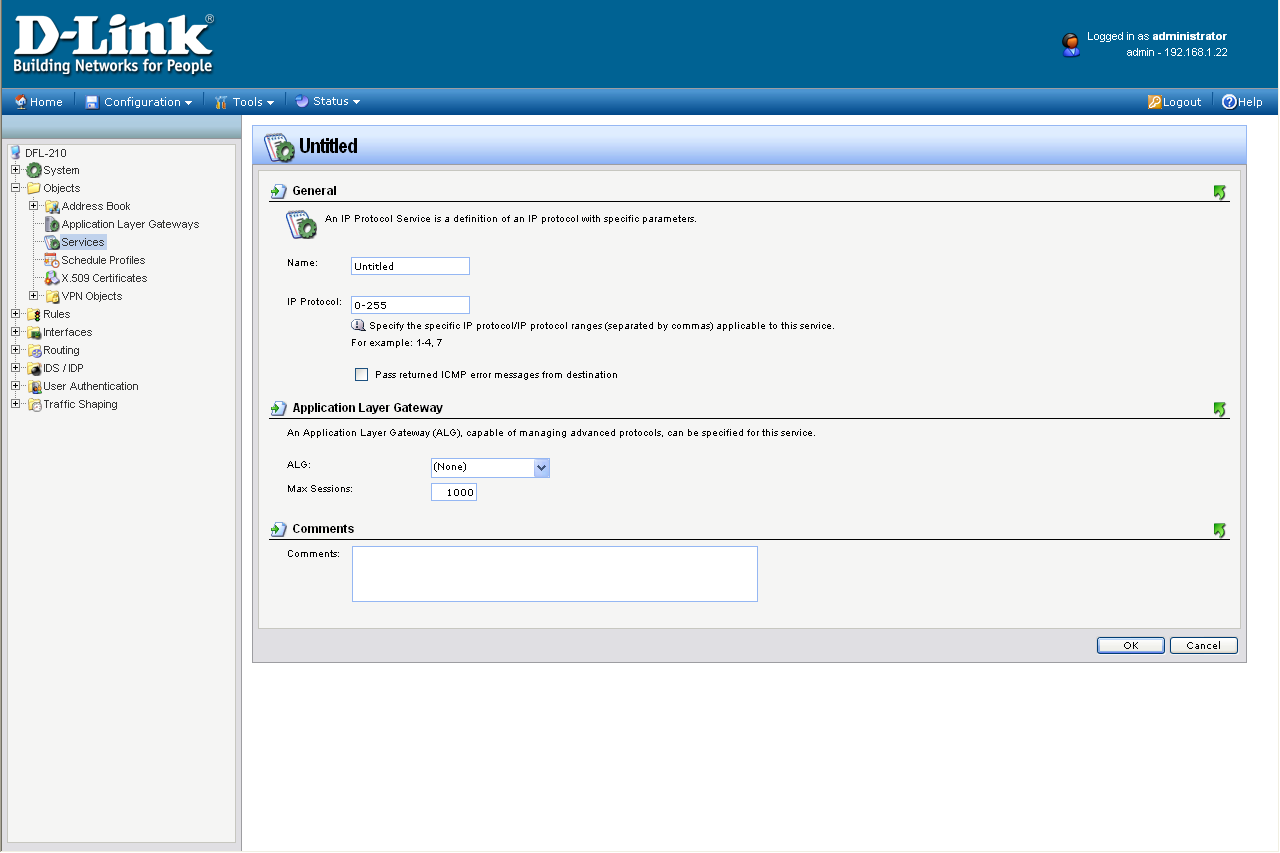This screenshot has height=853, width=1280.
Task: Click into the Comments text area
Action: click(555, 574)
